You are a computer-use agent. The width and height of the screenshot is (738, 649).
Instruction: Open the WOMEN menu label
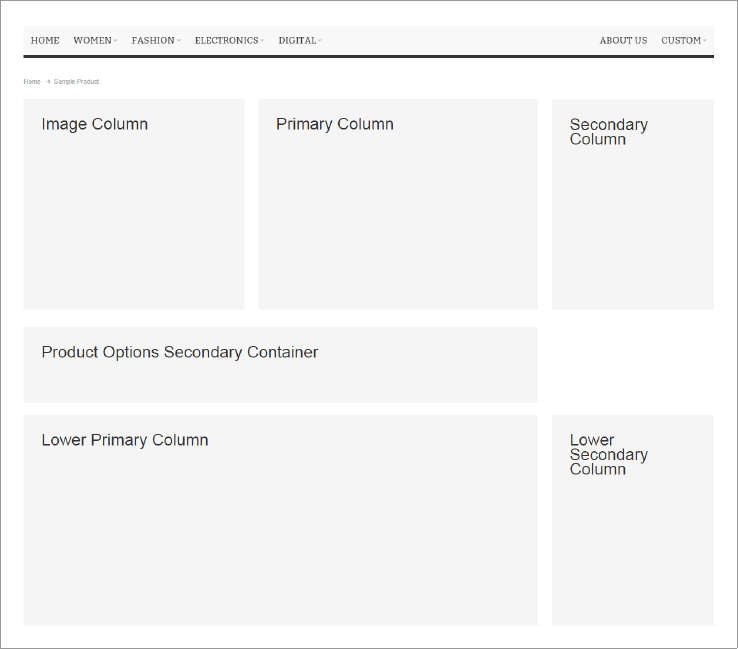coord(92,41)
